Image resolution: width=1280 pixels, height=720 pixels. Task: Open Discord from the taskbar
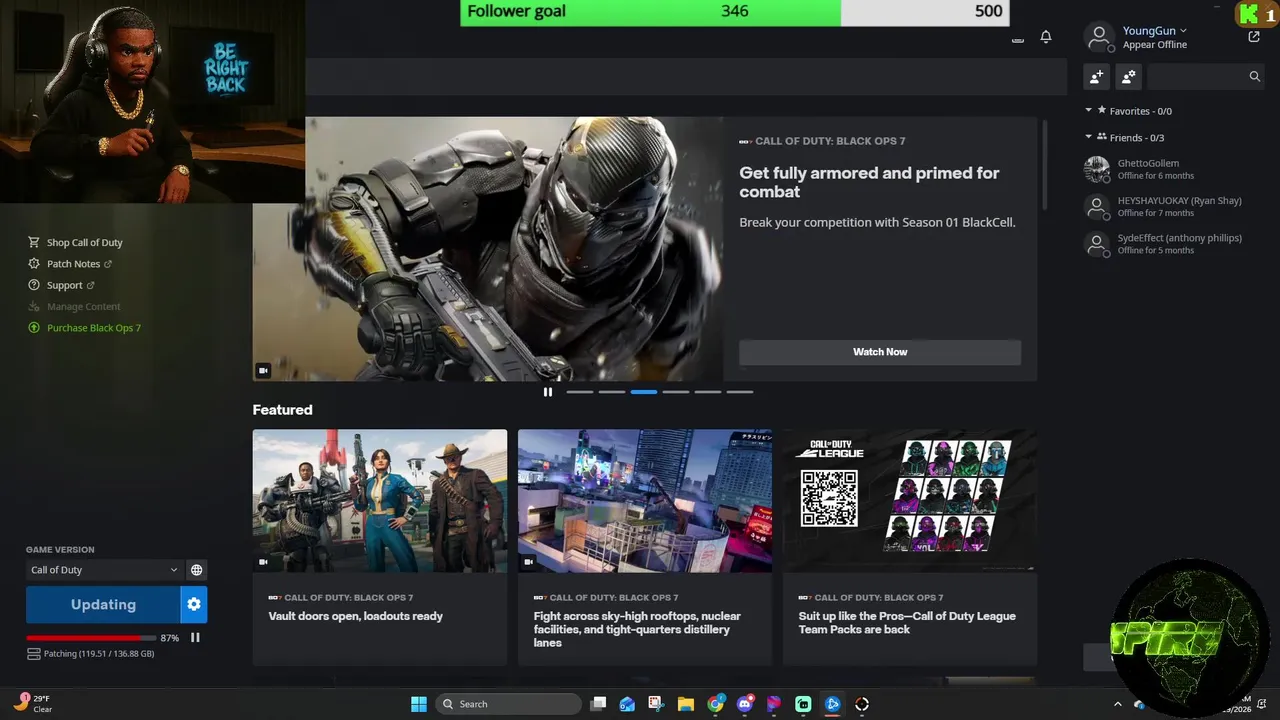pos(744,704)
